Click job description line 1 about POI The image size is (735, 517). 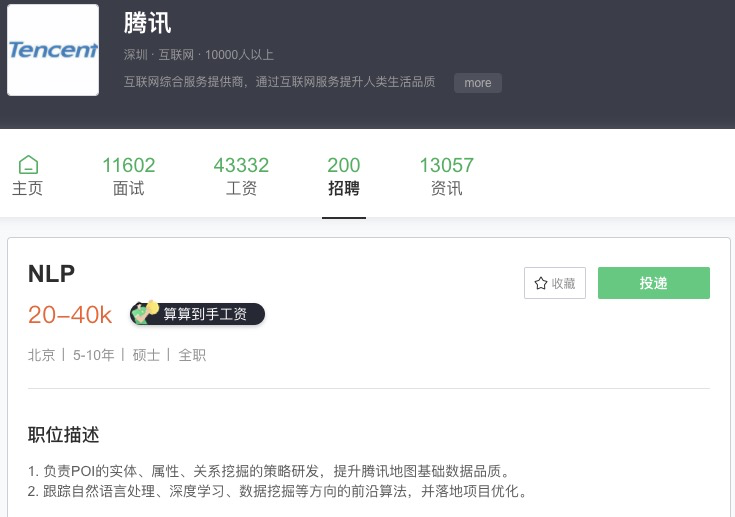(x=270, y=471)
